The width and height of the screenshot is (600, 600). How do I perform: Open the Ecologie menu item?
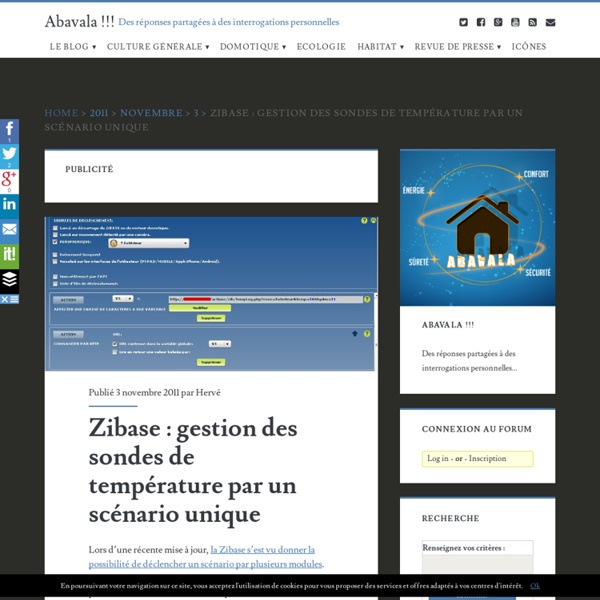pyautogui.click(x=321, y=47)
